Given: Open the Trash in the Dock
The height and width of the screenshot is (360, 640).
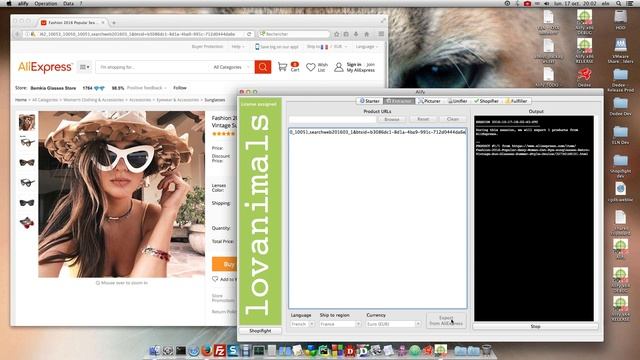Looking at the screenshot, I should 486,350.
